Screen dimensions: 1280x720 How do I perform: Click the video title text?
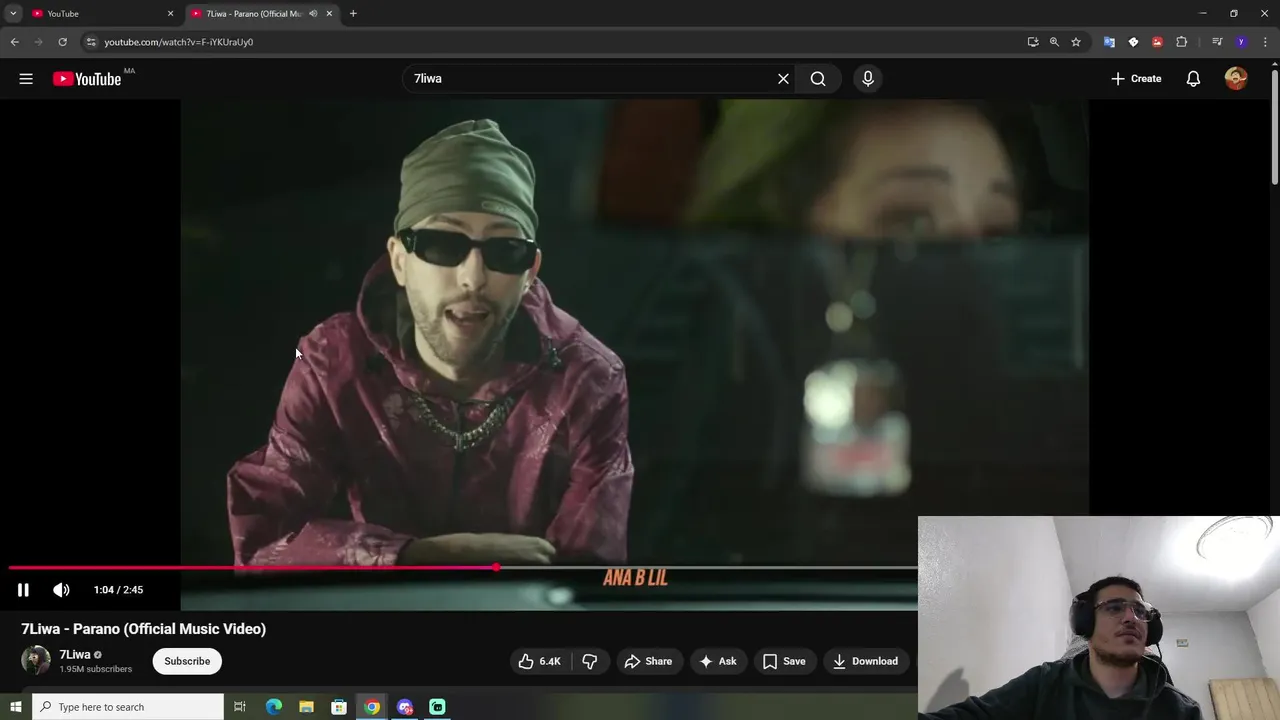click(143, 629)
